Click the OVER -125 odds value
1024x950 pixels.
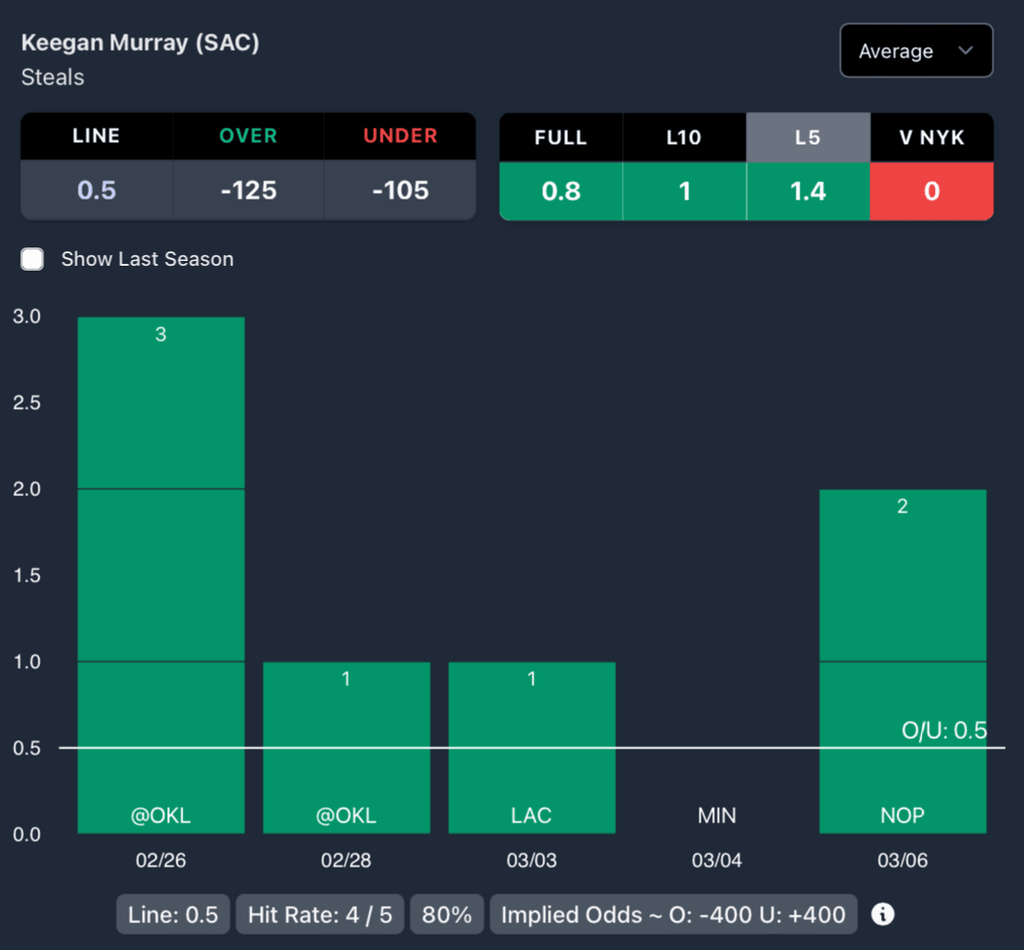coord(248,190)
